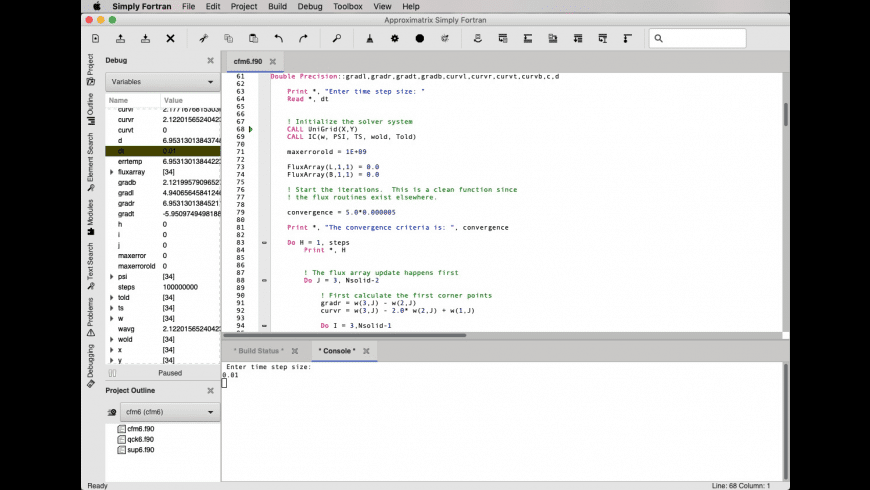Expand the psi variable entry
The height and width of the screenshot is (490, 870).
pos(112,276)
